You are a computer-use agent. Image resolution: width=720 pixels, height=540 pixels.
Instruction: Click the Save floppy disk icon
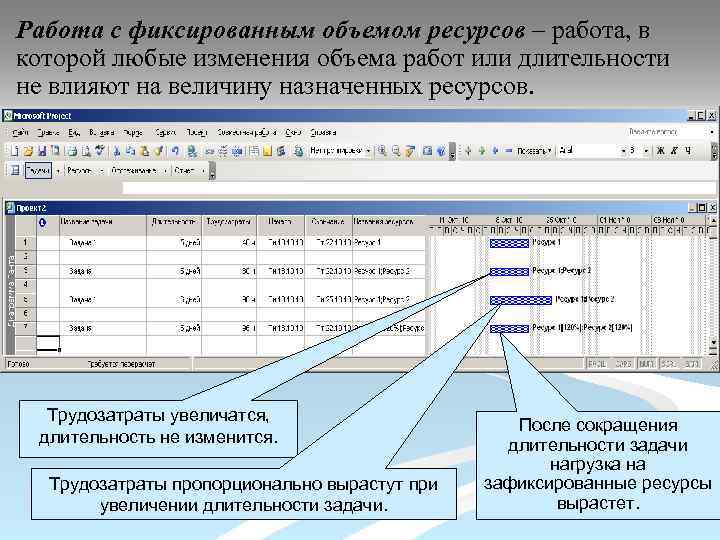[42, 151]
